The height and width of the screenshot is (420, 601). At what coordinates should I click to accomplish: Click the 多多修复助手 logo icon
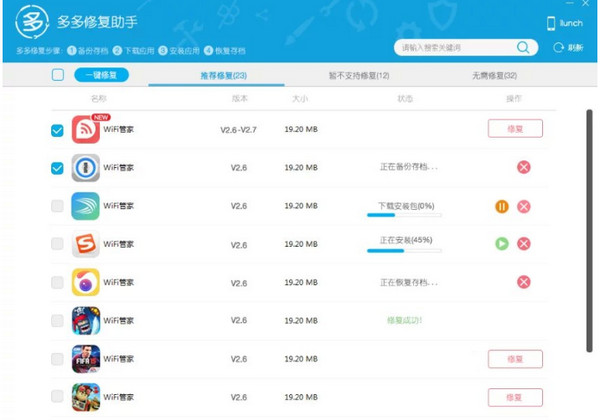(32, 22)
